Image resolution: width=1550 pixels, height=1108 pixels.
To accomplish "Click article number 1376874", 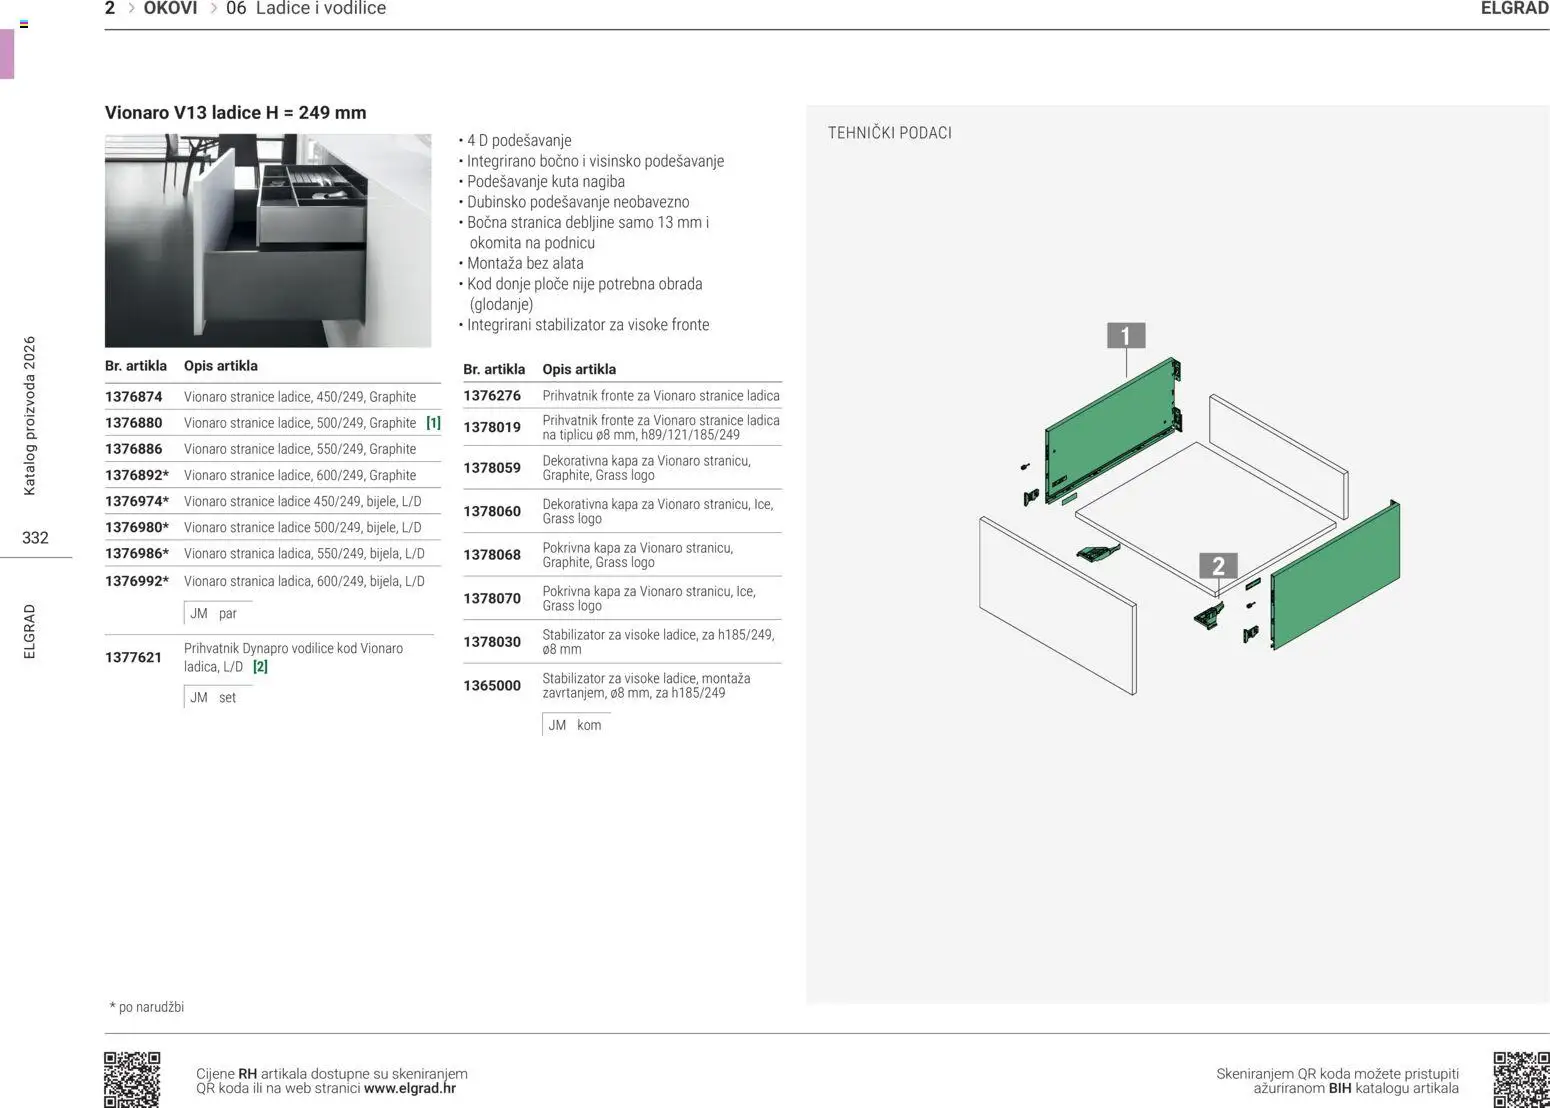I will click(x=134, y=397).
